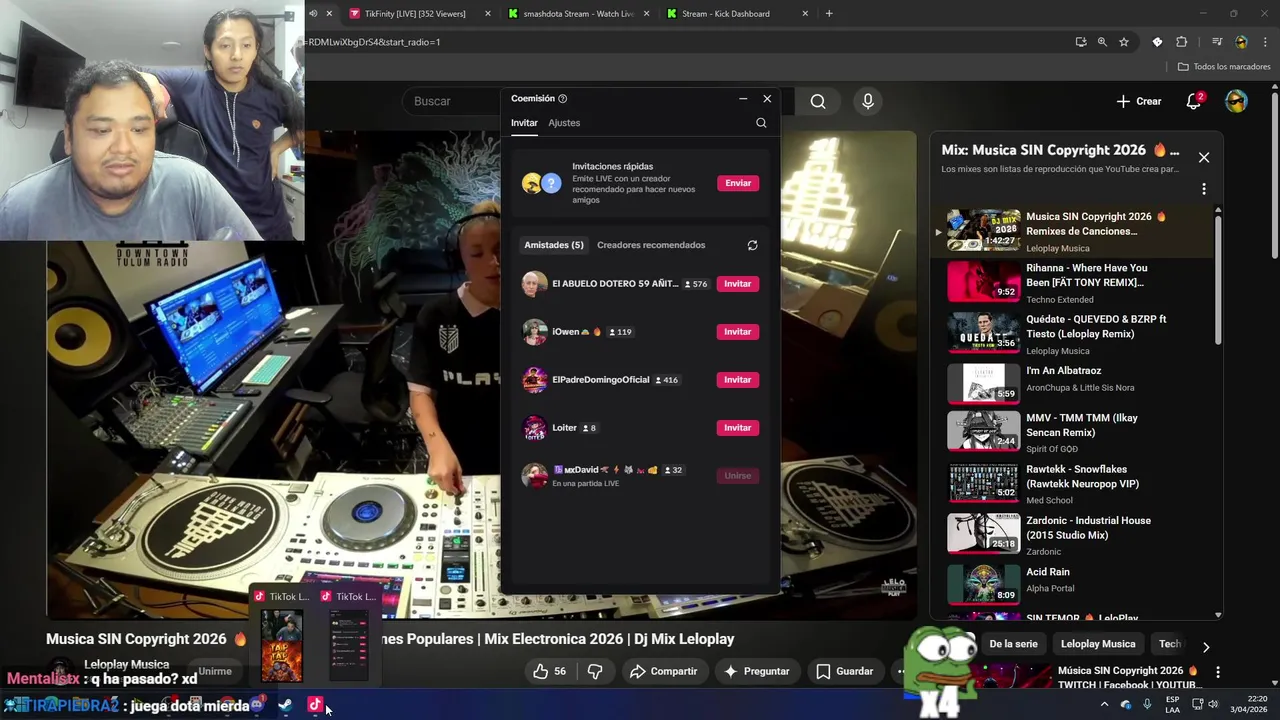Open YouTube notifications bell

point(1194,101)
